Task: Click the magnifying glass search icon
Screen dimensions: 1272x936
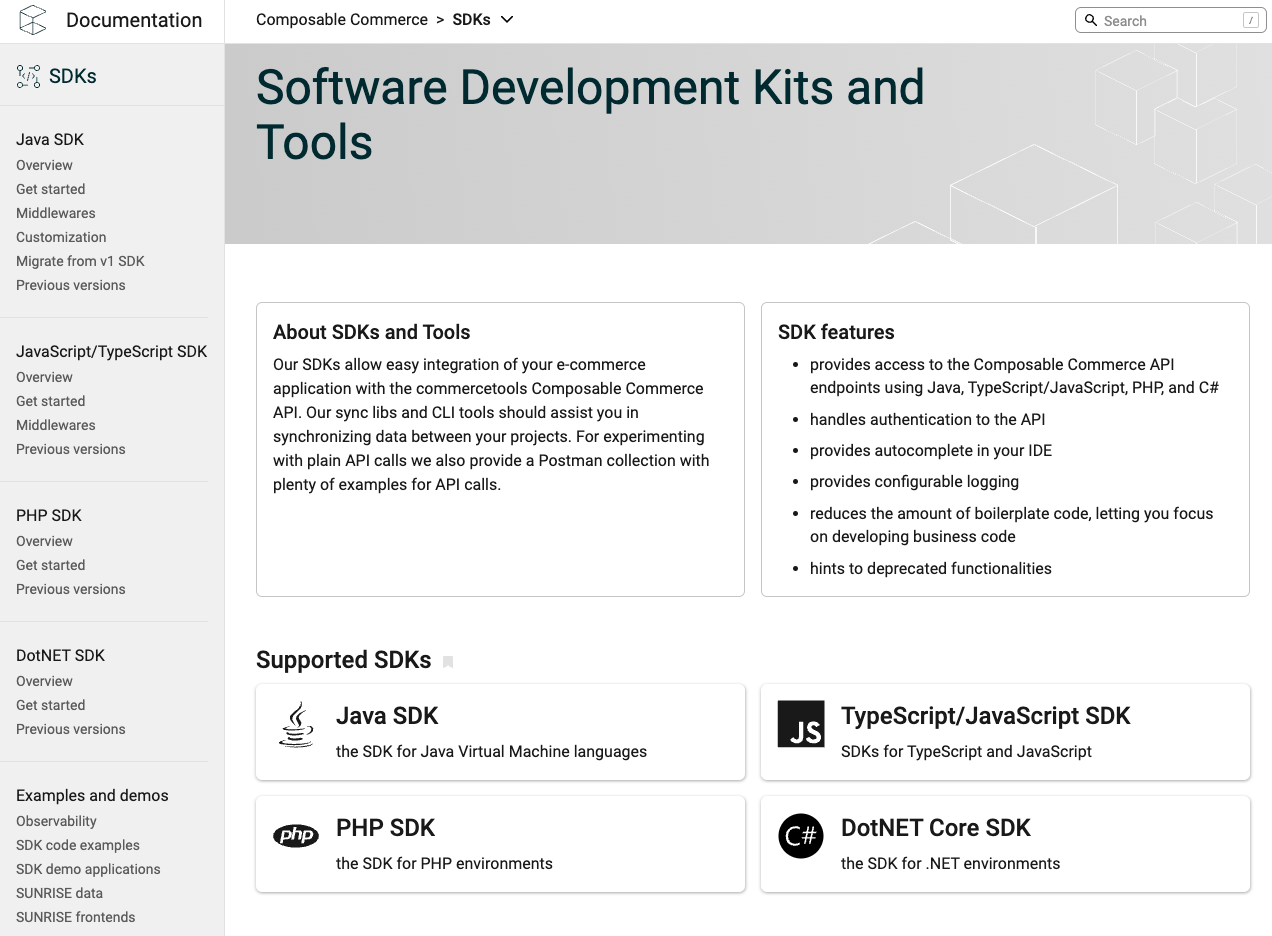Action: [1091, 20]
